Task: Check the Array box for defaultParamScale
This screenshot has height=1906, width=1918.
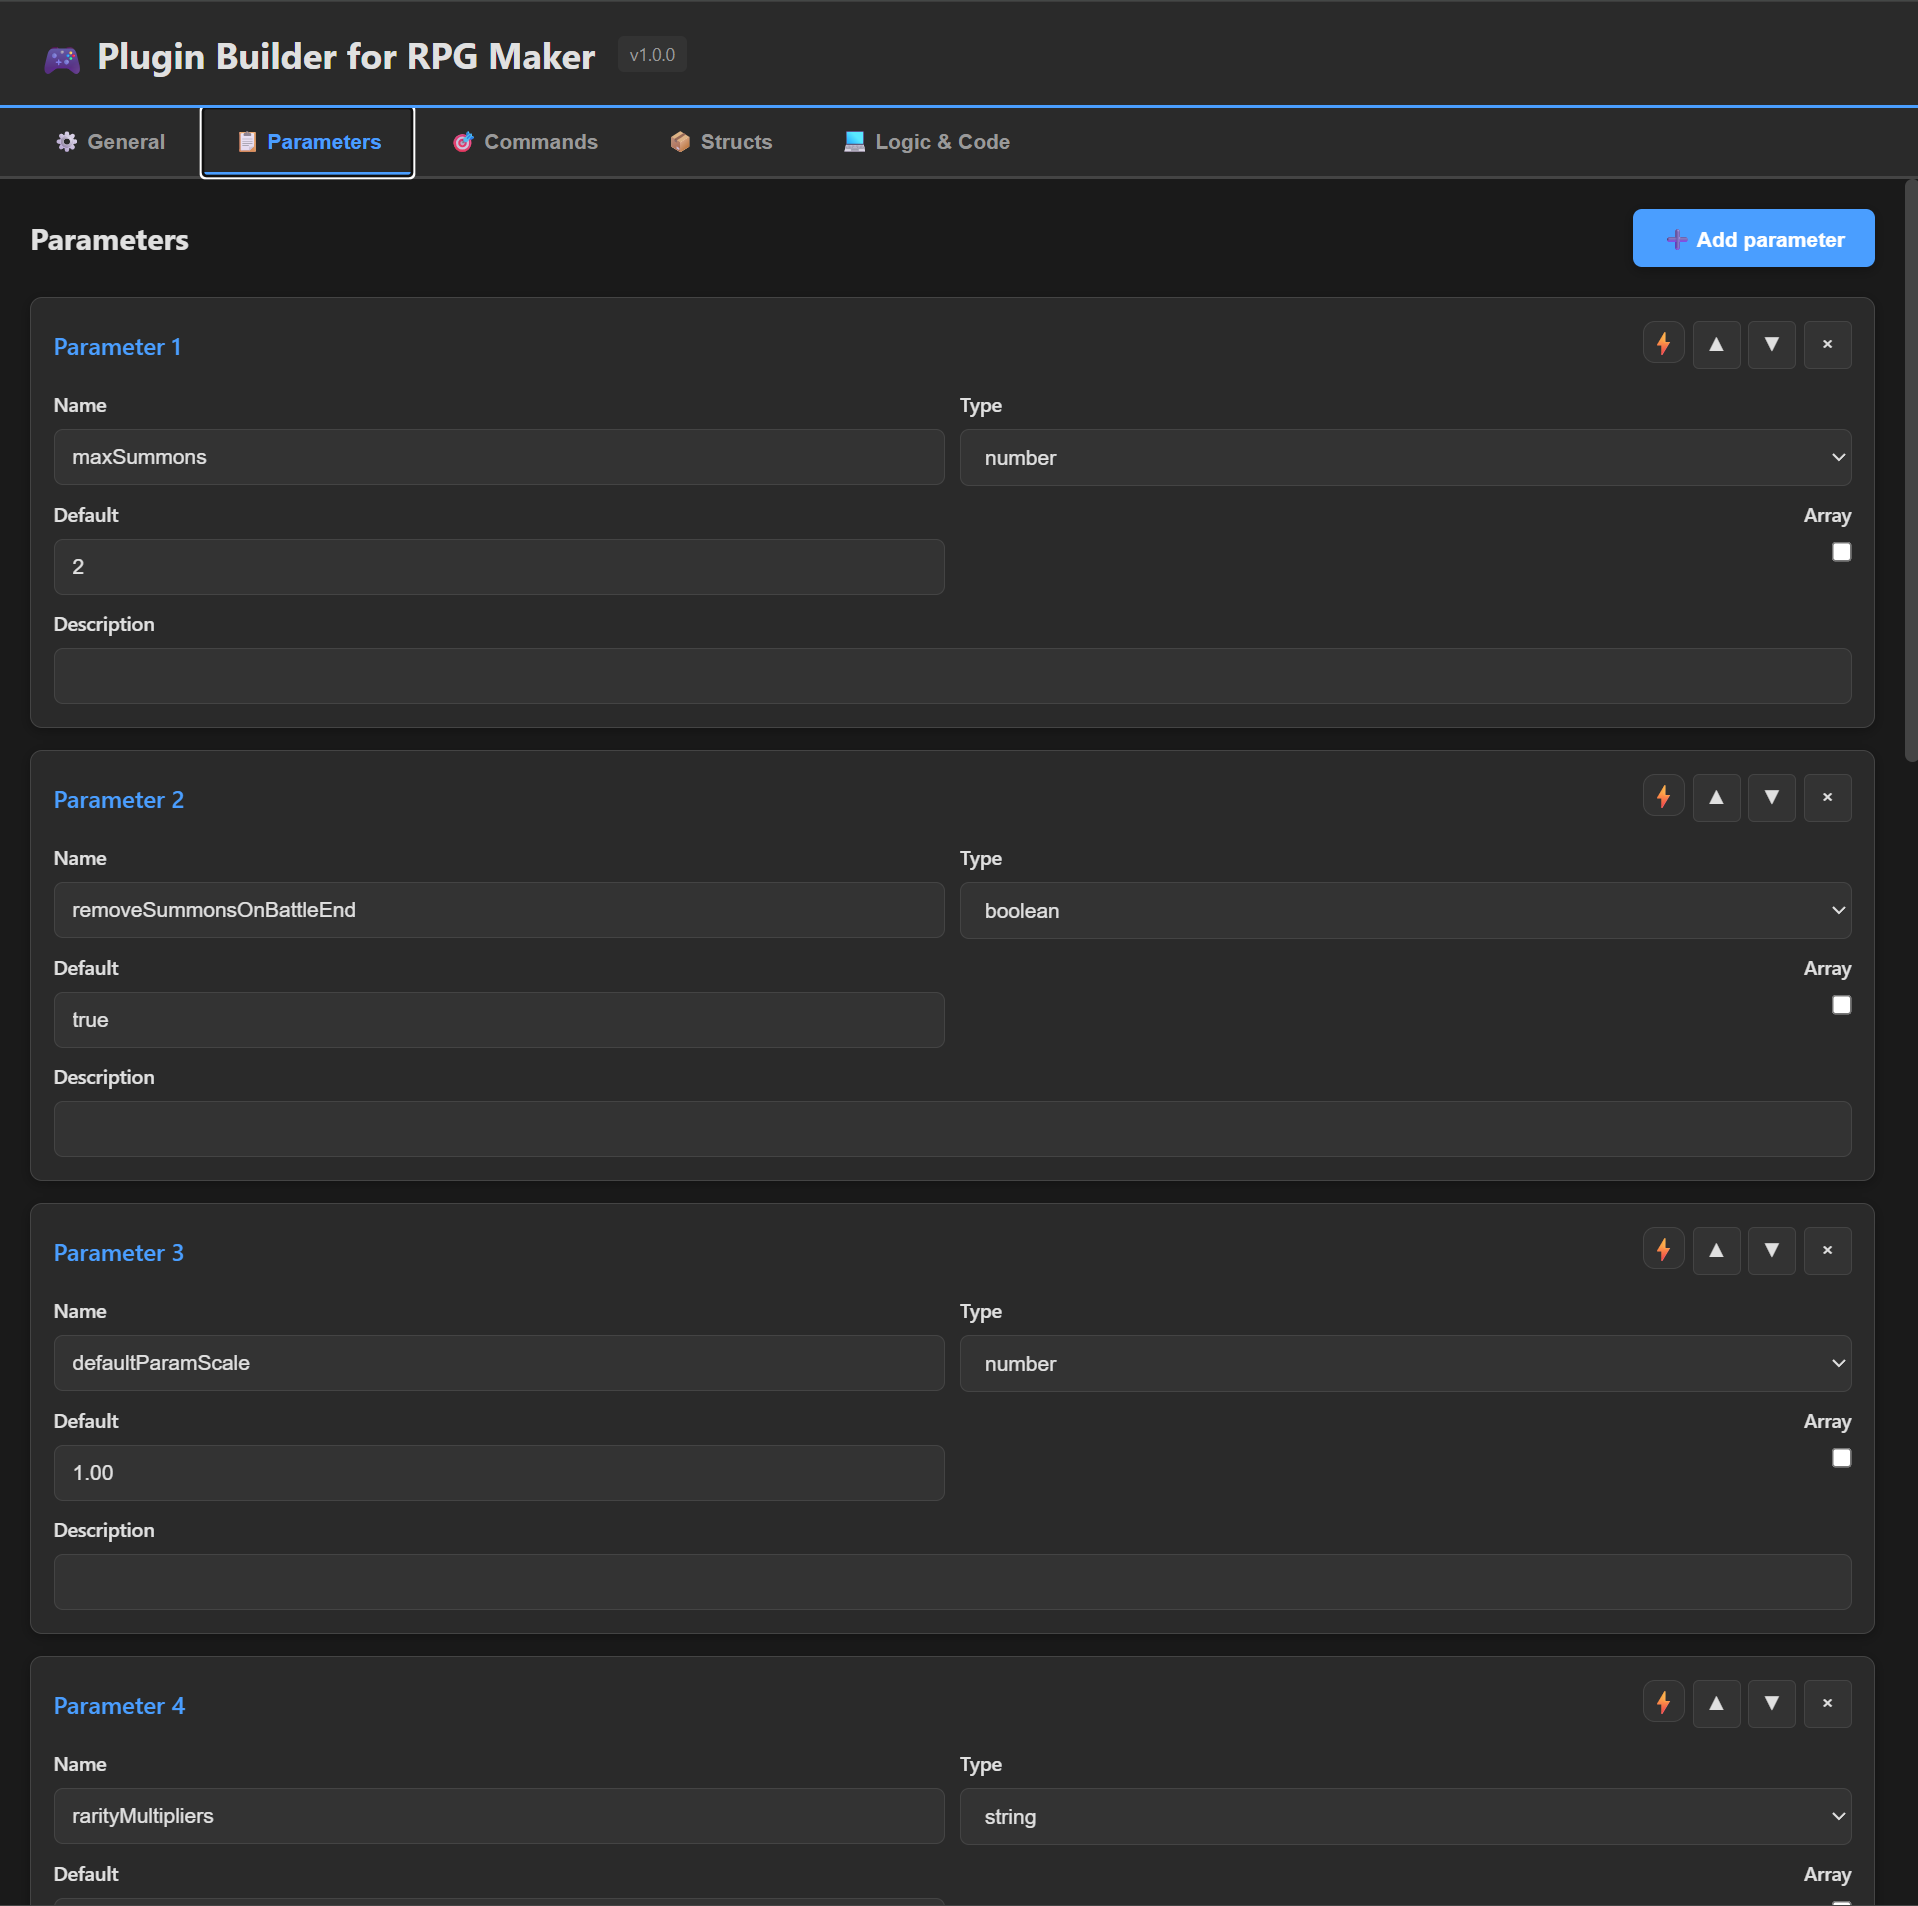Action: (x=1841, y=1458)
